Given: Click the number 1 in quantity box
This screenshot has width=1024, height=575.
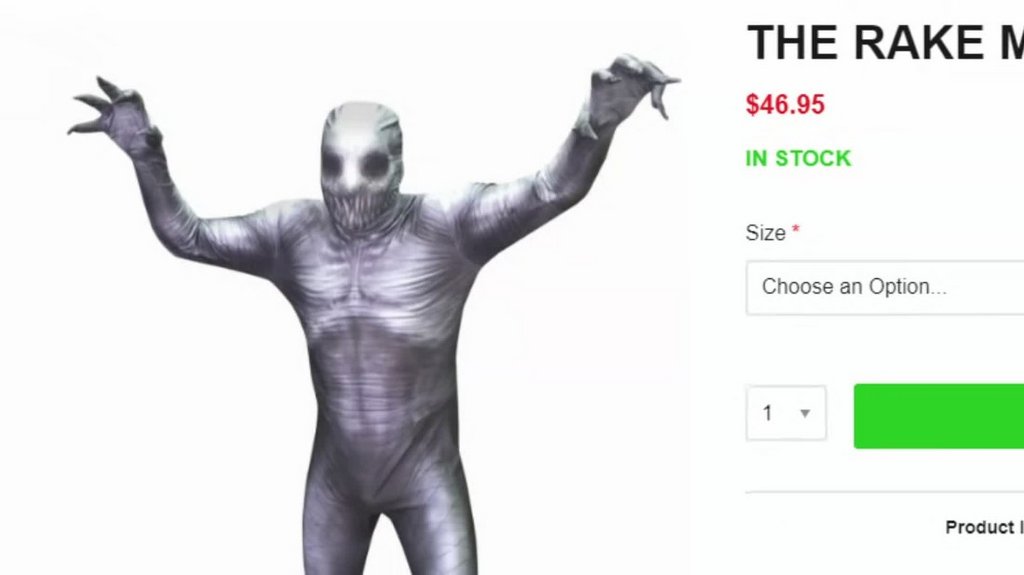Looking at the screenshot, I should tap(767, 413).
